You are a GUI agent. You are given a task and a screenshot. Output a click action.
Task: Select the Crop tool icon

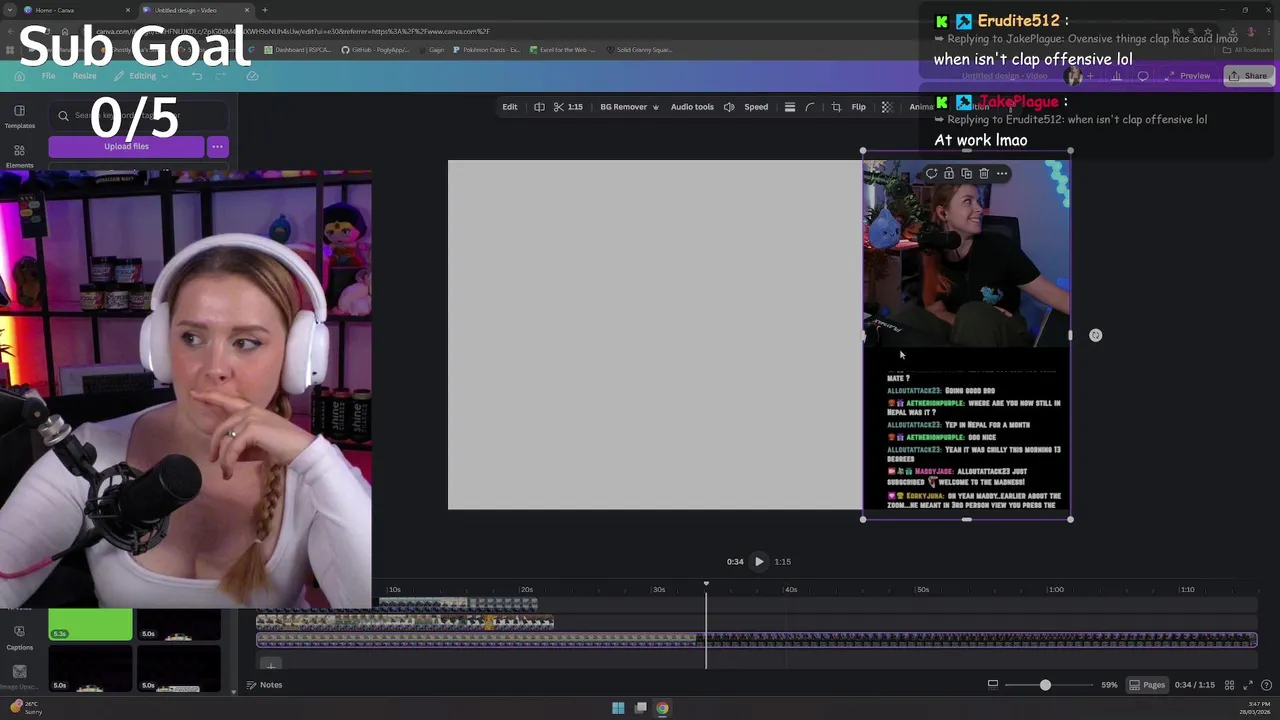point(836,107)
